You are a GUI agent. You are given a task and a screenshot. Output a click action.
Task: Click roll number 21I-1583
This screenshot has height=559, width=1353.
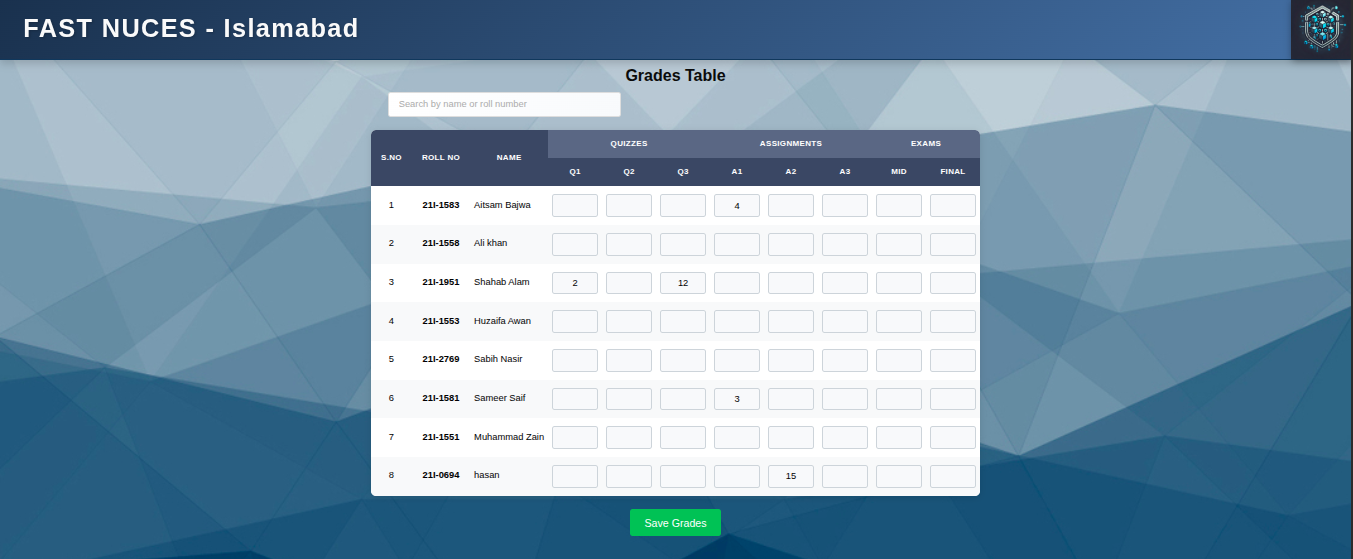tap(441, 205)
